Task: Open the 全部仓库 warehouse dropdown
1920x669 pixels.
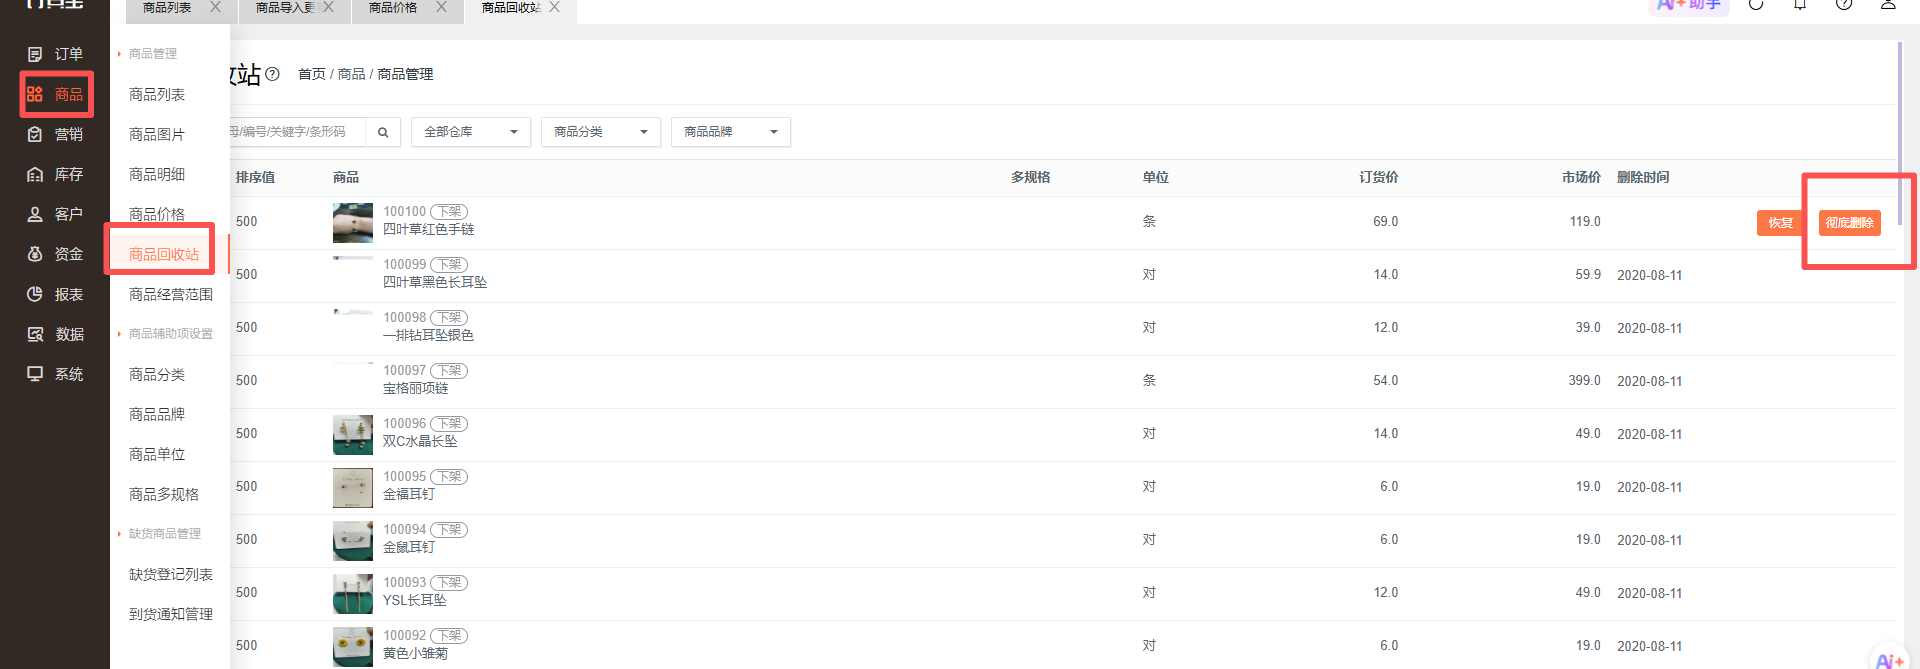Action: coord(471,132)
